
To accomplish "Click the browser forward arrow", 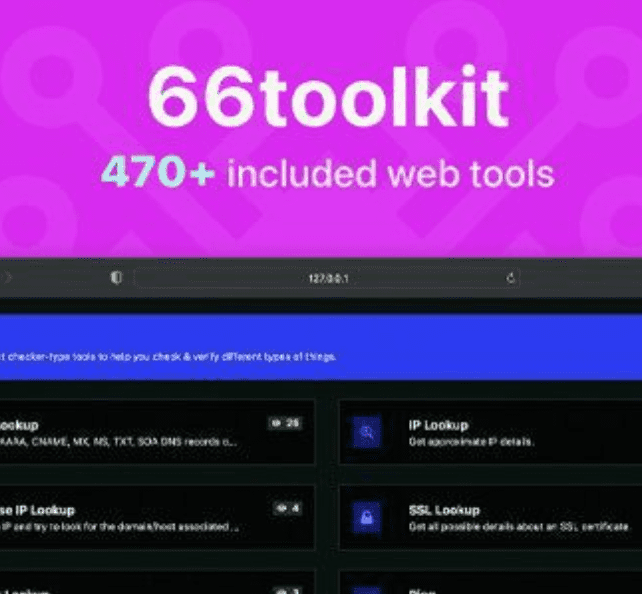I will pos(10,279).
